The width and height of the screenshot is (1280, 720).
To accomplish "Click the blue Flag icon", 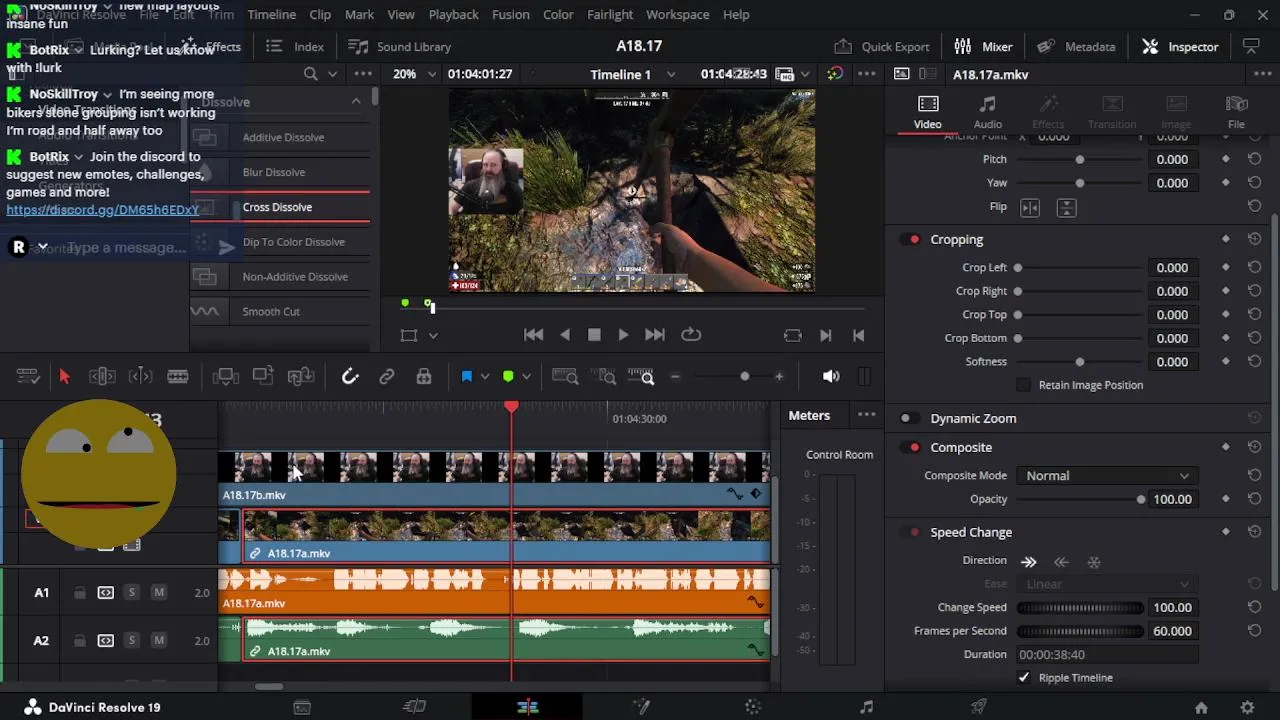I will [x=467, y=376].
